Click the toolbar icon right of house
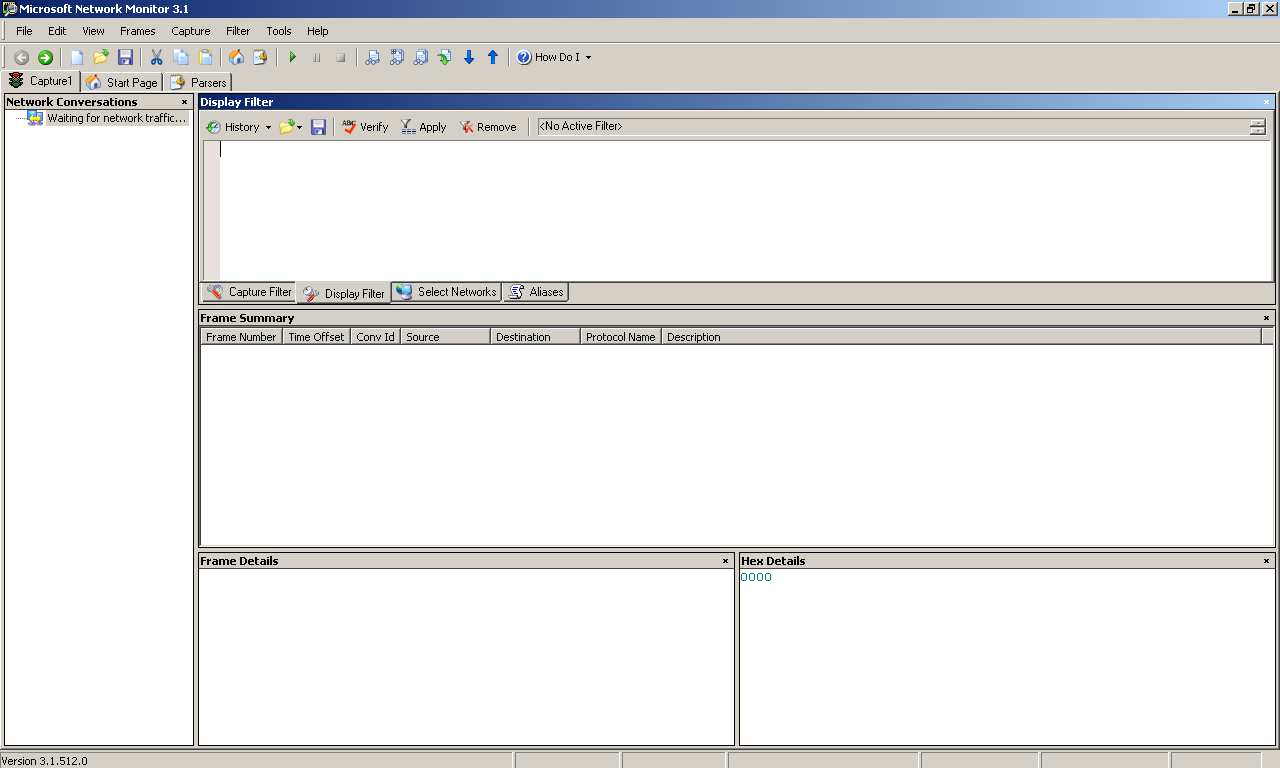1280x768 pixels. [260, 58]
